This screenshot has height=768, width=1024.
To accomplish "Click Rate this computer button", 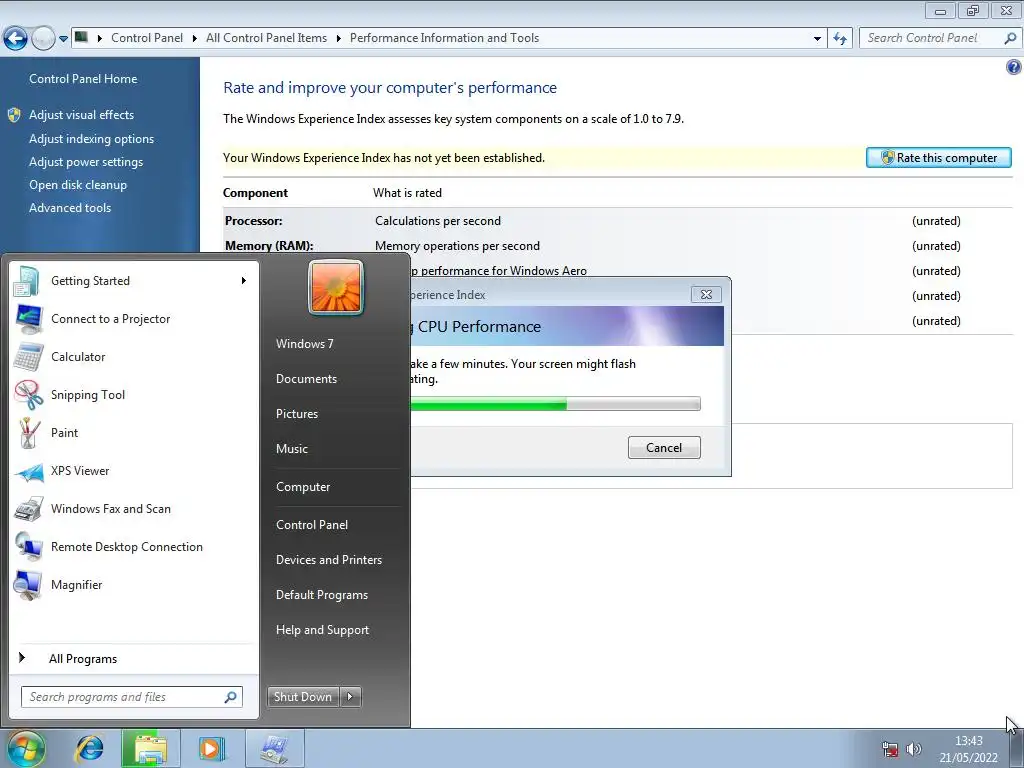I will click(938, 158).
